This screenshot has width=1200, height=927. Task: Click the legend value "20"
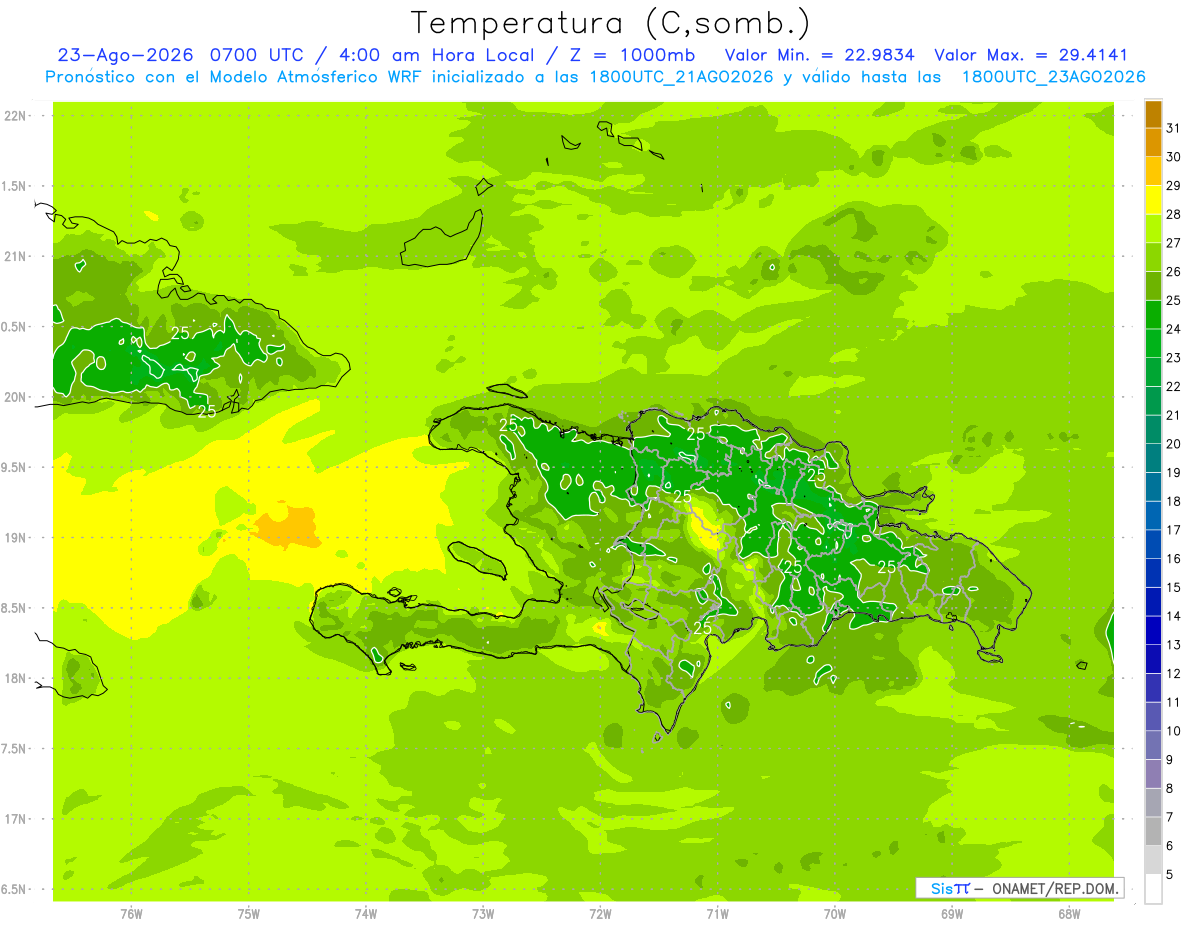point(1174,444)
